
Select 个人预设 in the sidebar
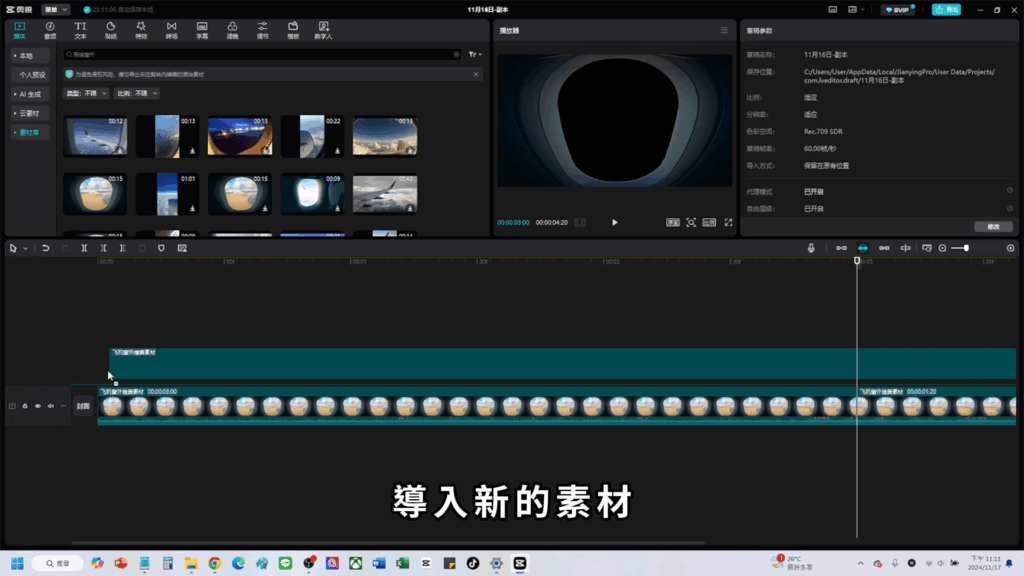(32, 75)
